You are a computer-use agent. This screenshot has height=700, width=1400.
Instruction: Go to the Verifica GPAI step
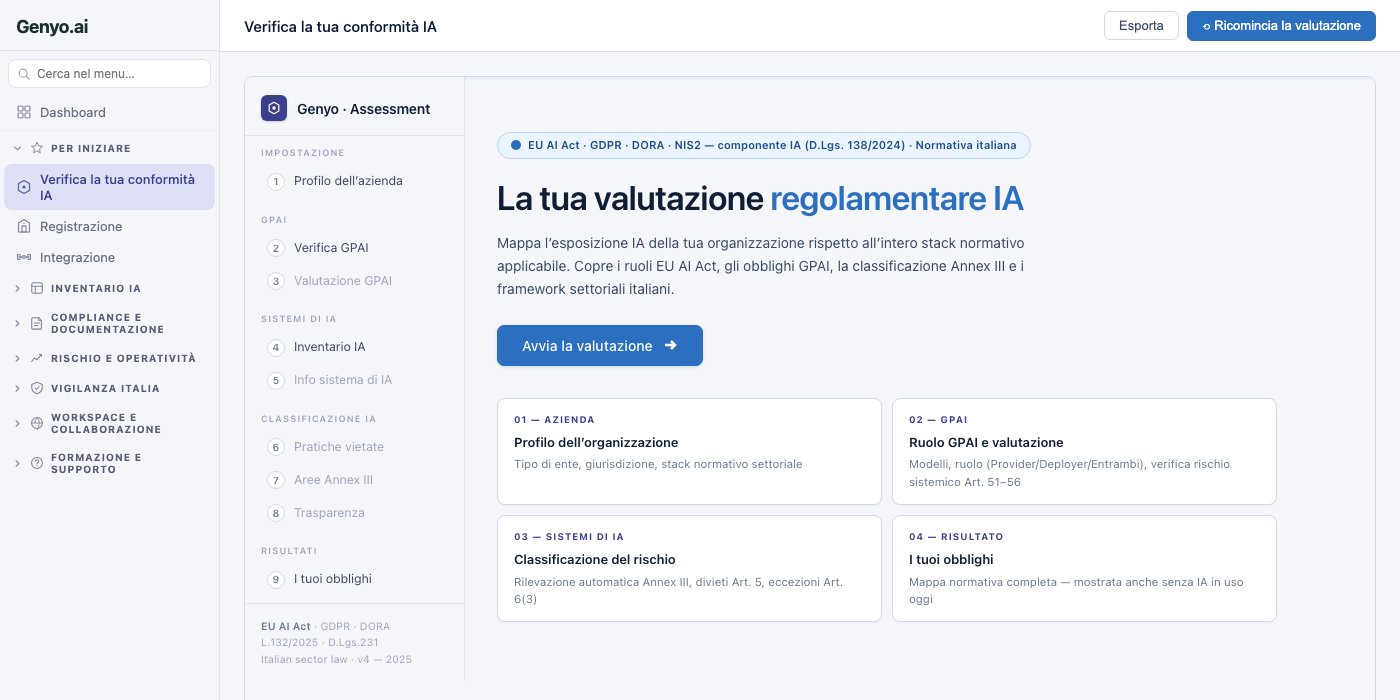(354, 248)
